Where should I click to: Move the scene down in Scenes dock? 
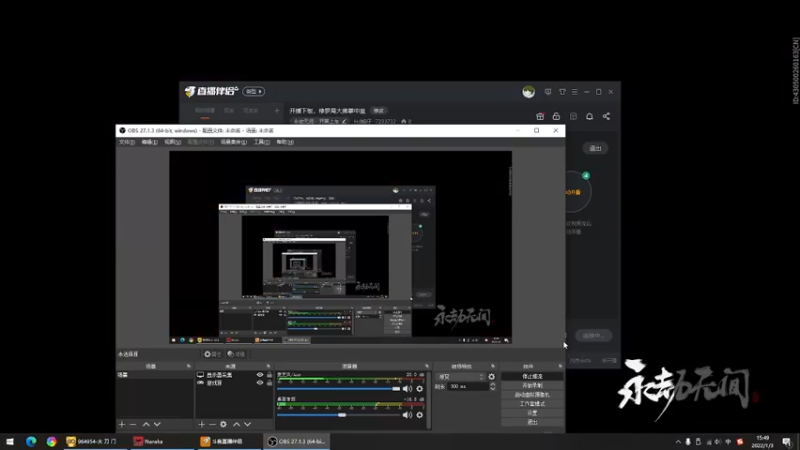[157, 424]
